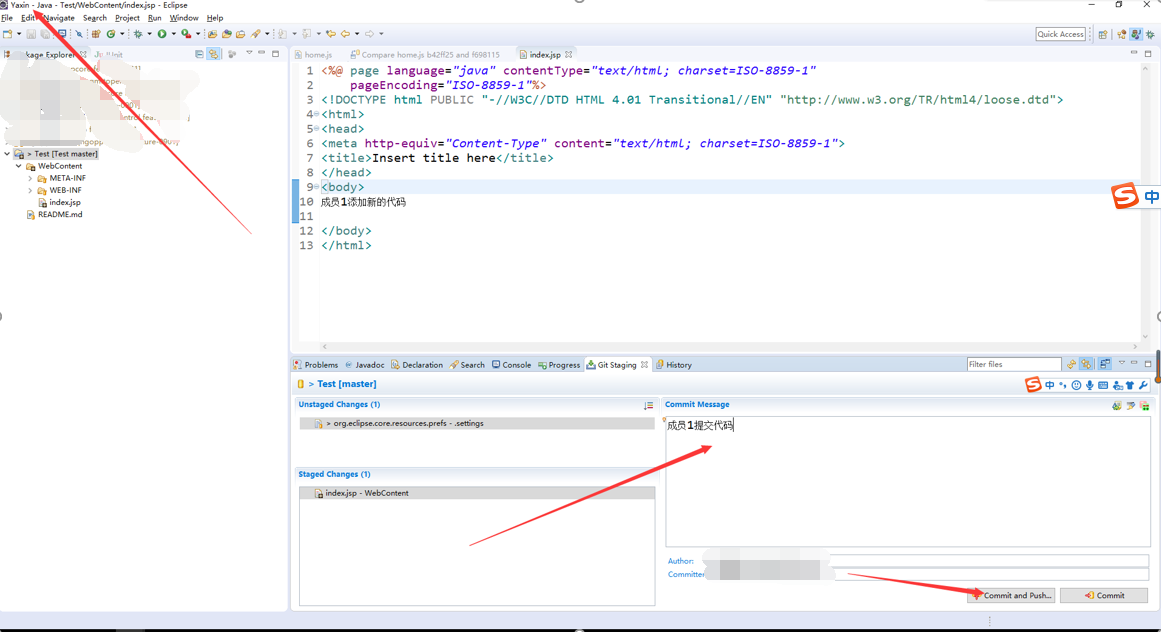Click Last Edit Location arrow icon
The height and width of the screenshot is (632, 1161).
330,34
